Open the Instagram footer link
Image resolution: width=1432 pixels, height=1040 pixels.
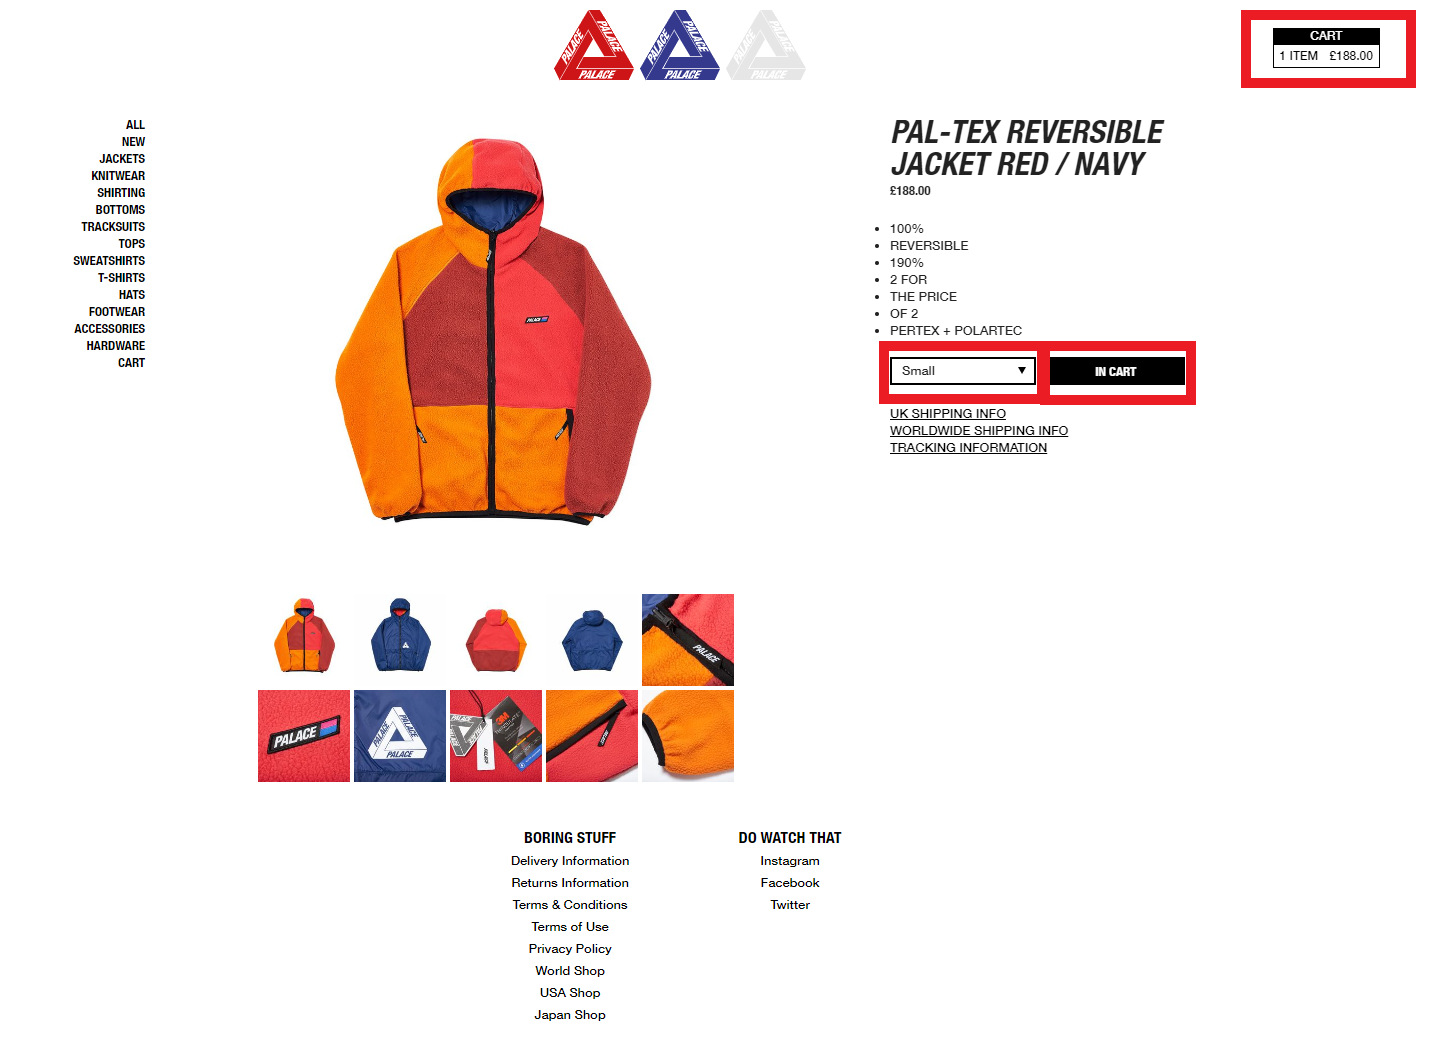790,861
